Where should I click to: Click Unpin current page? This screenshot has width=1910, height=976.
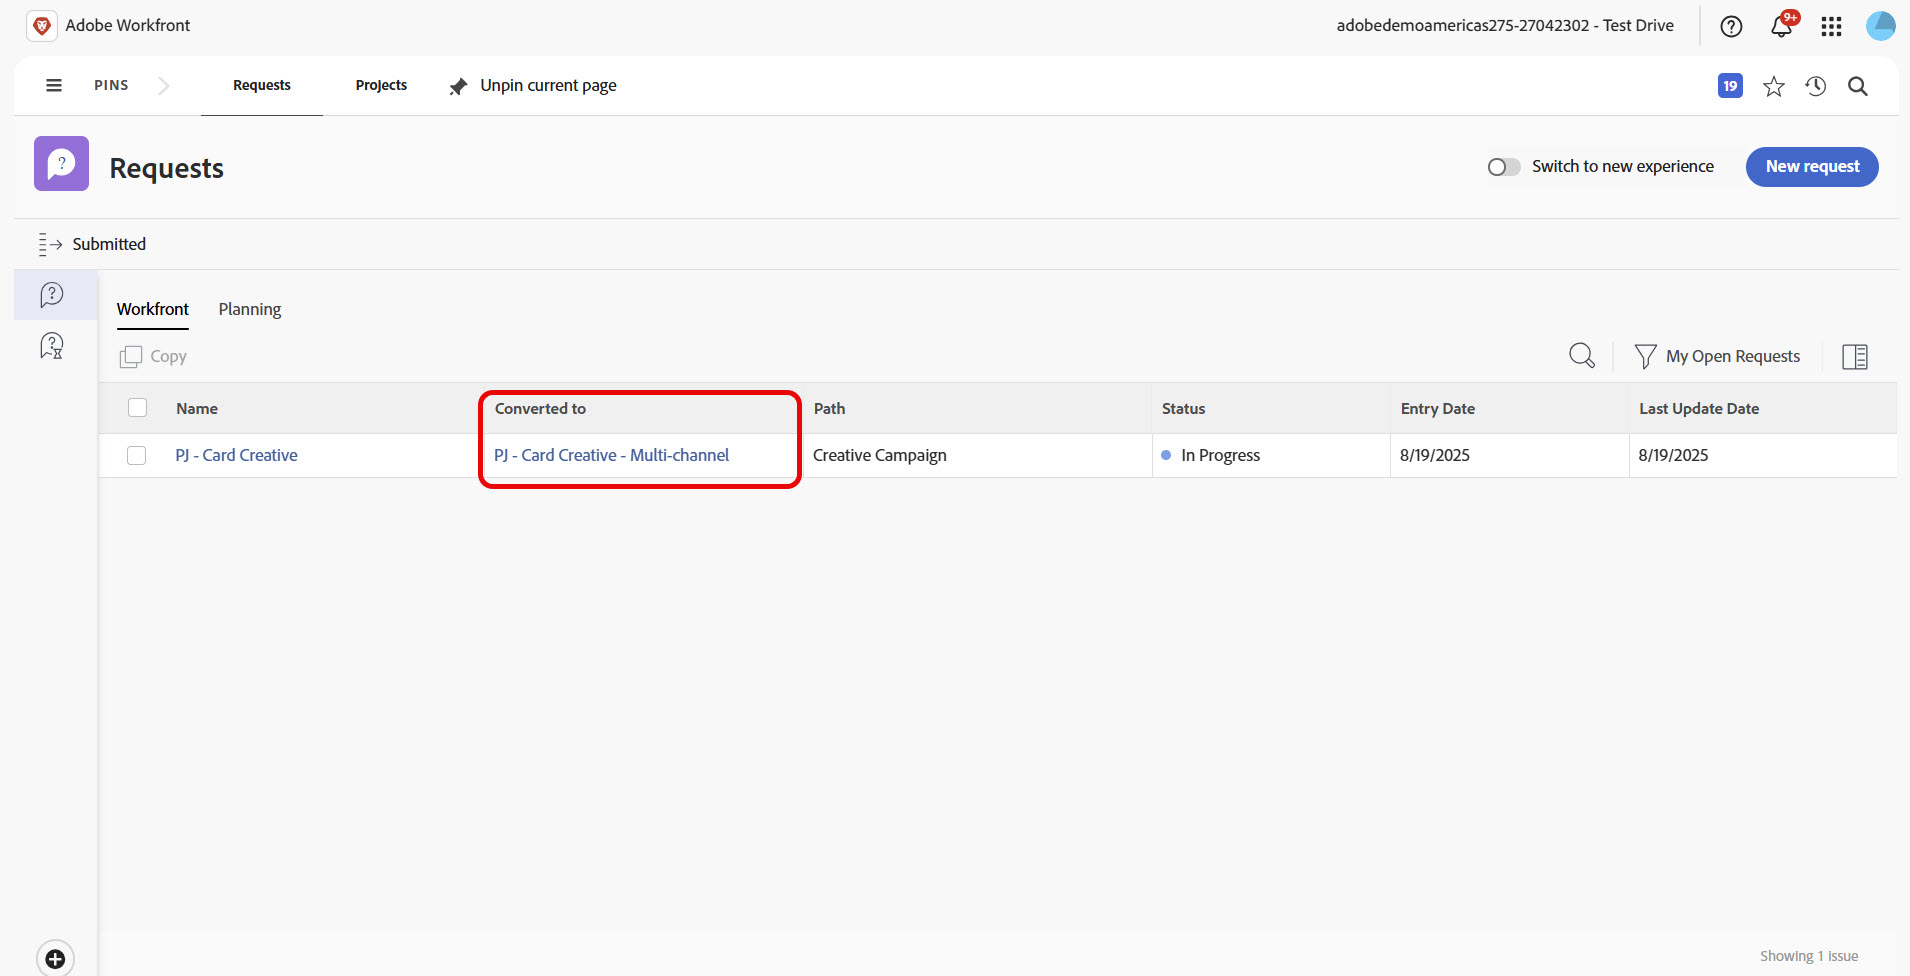[548, 86]
